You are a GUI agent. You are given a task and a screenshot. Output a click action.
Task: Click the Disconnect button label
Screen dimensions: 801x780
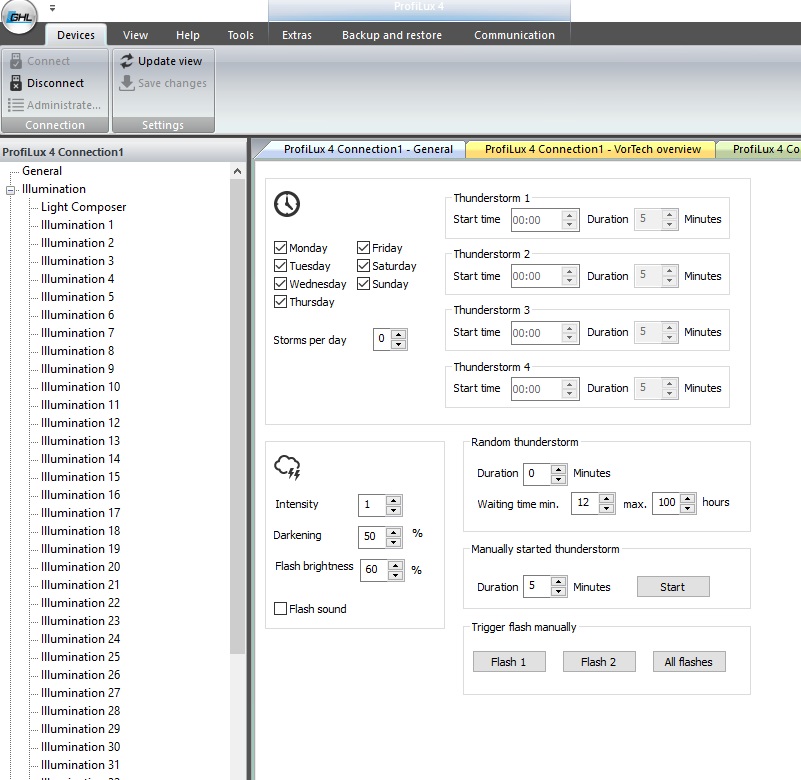[x=55, y=83]
